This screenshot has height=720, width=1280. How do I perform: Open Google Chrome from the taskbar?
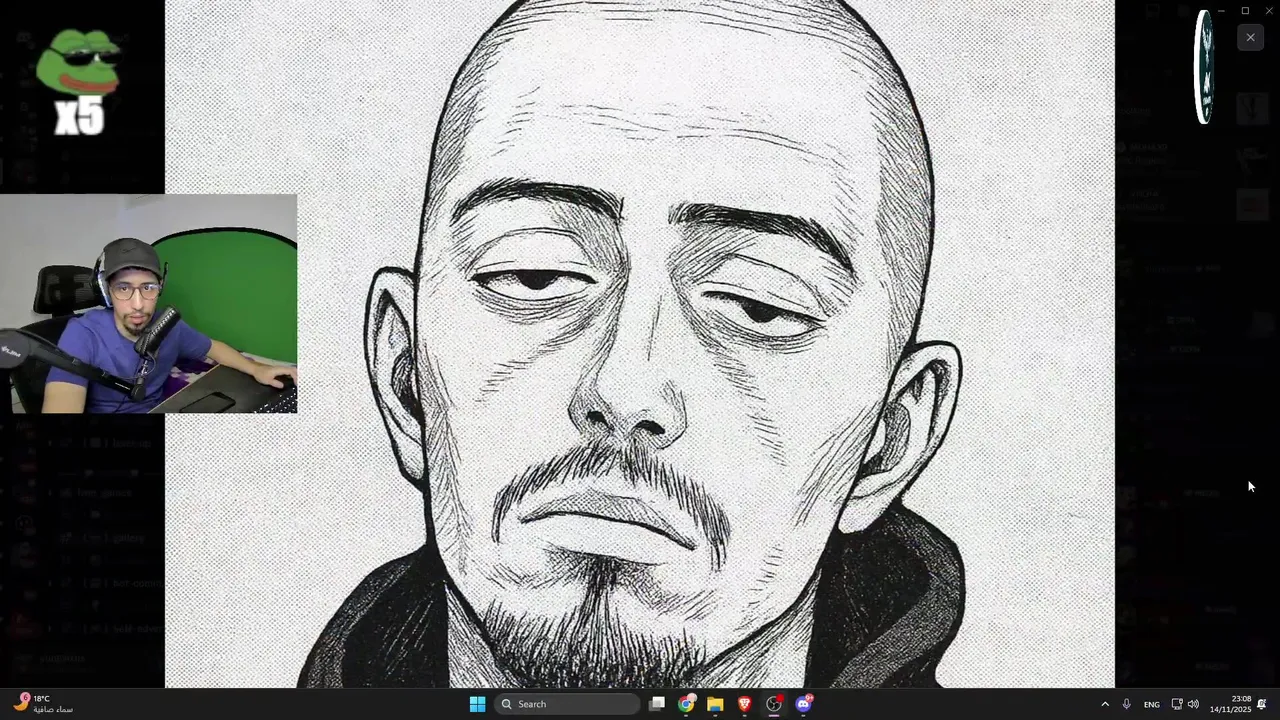[x=686, y=704]
